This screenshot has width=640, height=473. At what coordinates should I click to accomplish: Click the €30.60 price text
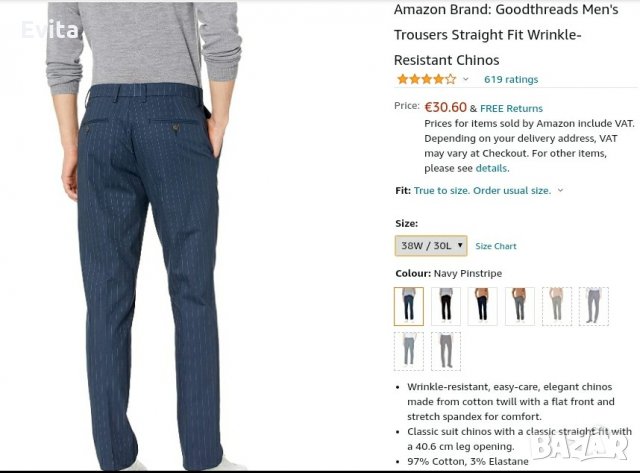(445, 107)
